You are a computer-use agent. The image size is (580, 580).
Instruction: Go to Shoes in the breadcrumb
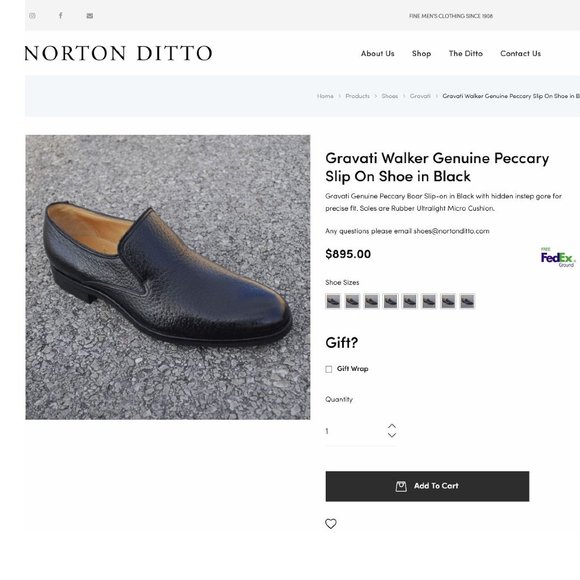[390, 96]
